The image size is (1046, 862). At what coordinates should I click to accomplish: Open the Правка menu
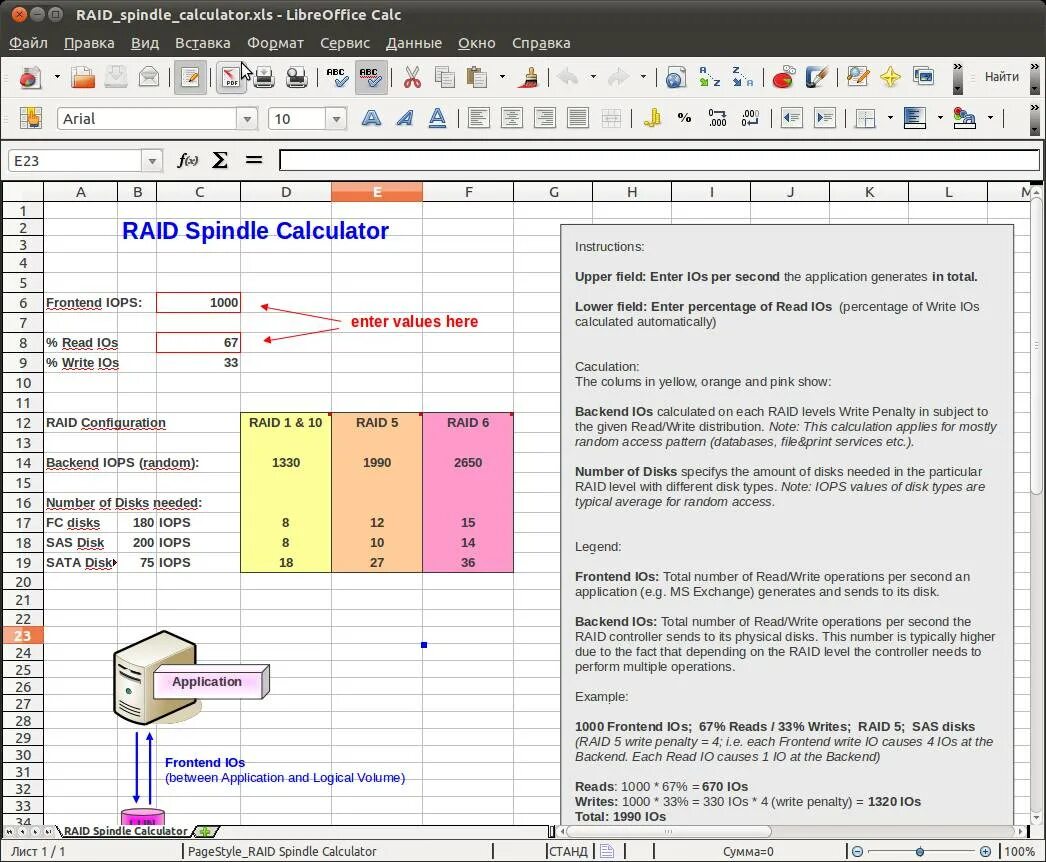[89, 43]
